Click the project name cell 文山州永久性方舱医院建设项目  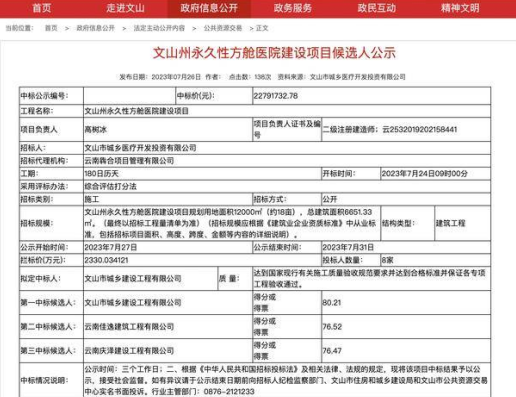(137, 111)
